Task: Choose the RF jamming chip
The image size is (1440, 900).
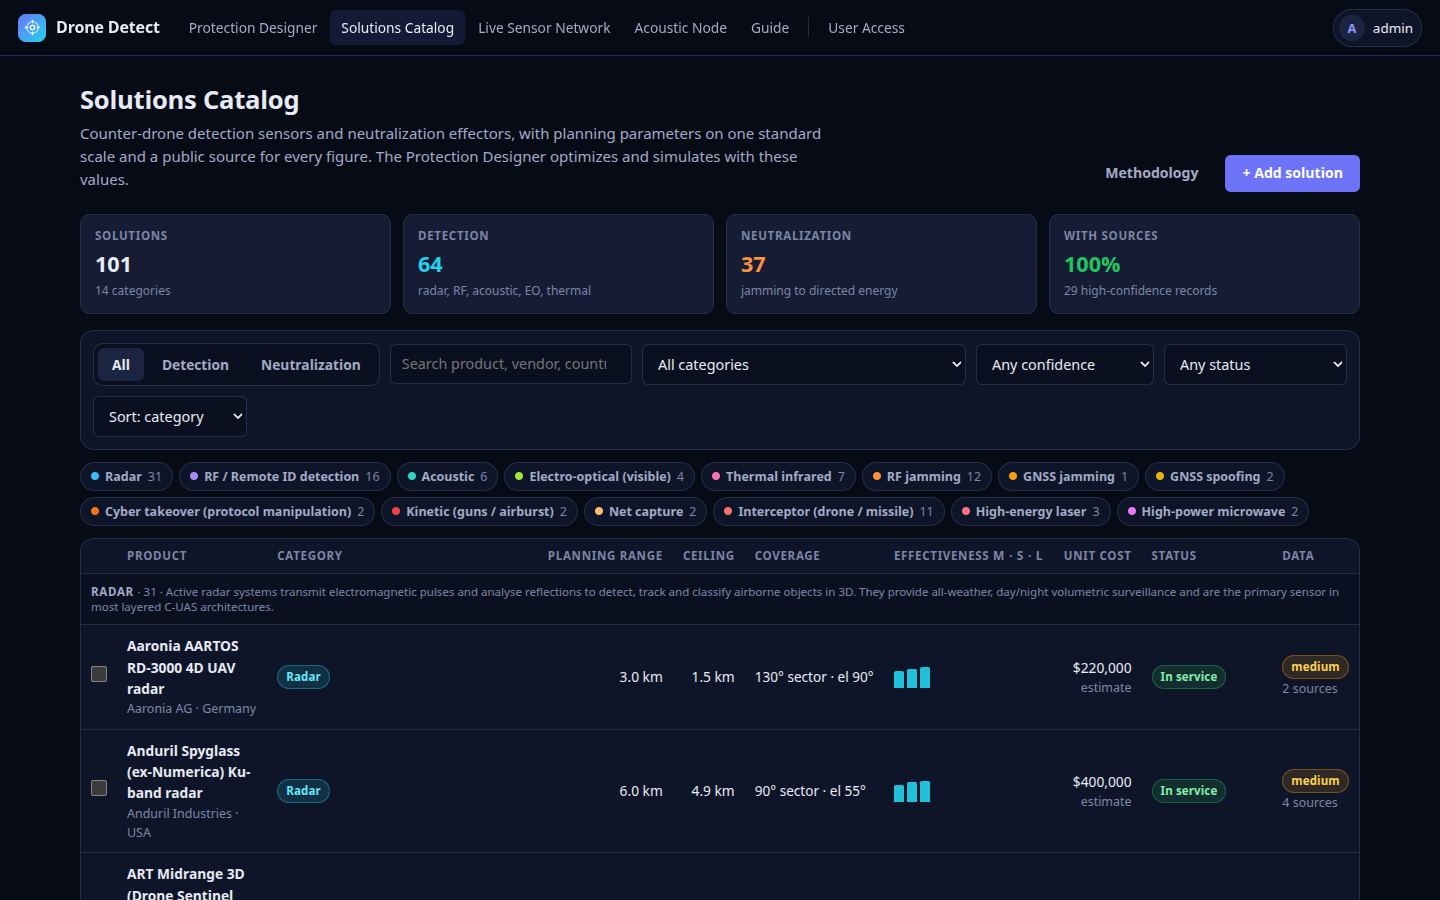Action: click(x=927, y=477)
